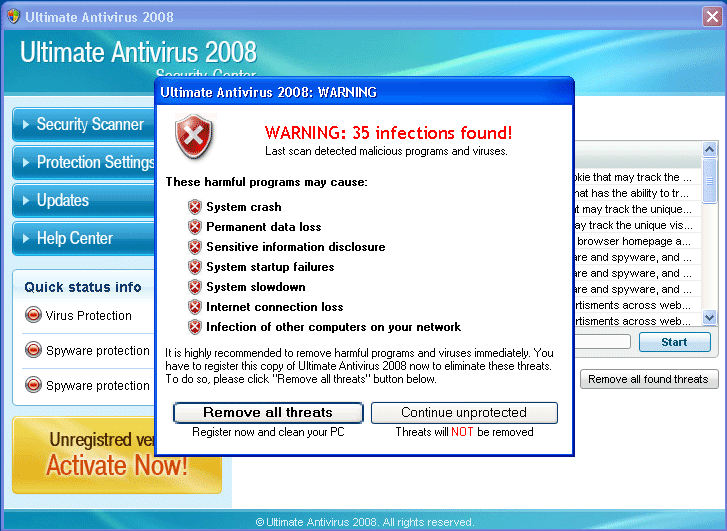The width and height of the screenshot is (727, 531).
Task: Click the icon beside Internet connection loss
Action: (195, 307)
